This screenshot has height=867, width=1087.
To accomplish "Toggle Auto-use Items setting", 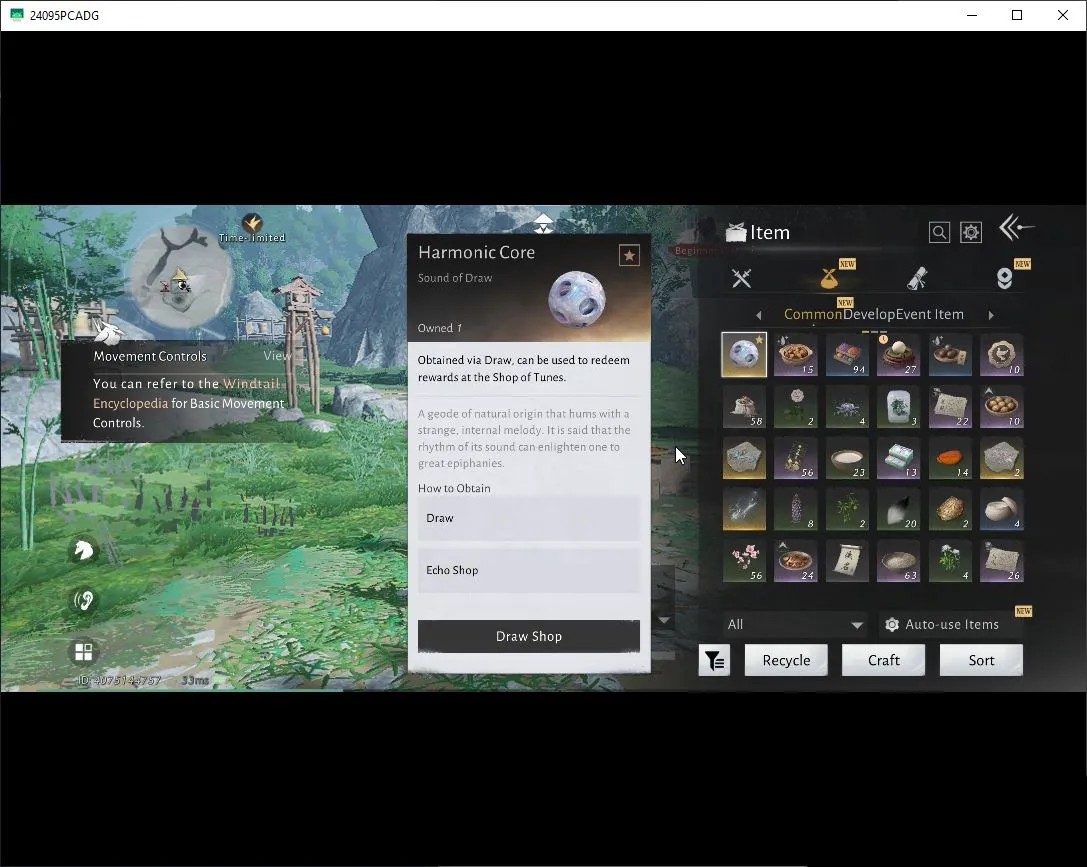I will pyautogui.click(x=943, y=624).
